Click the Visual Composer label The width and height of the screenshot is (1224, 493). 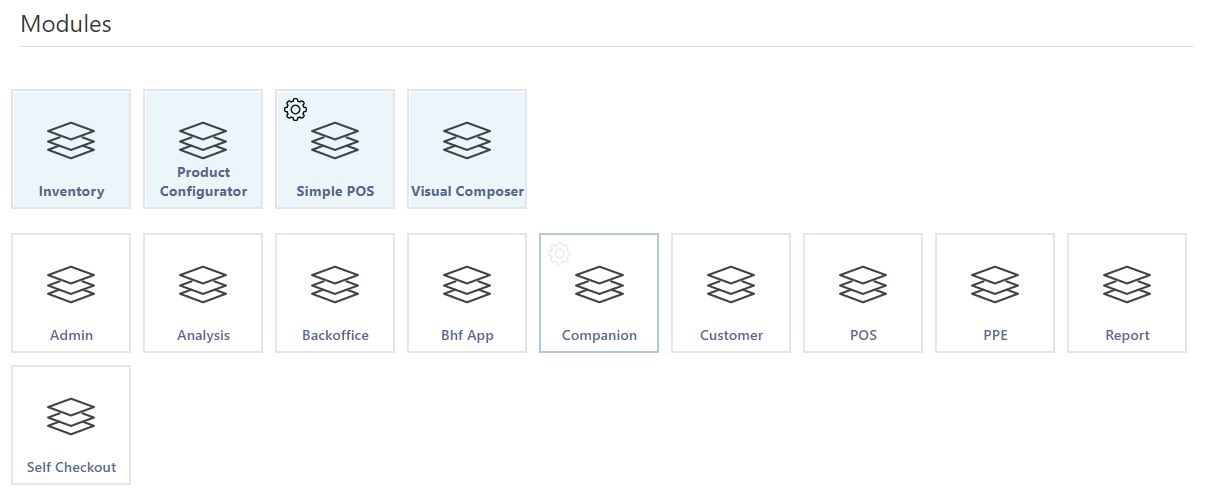point(467,191)
